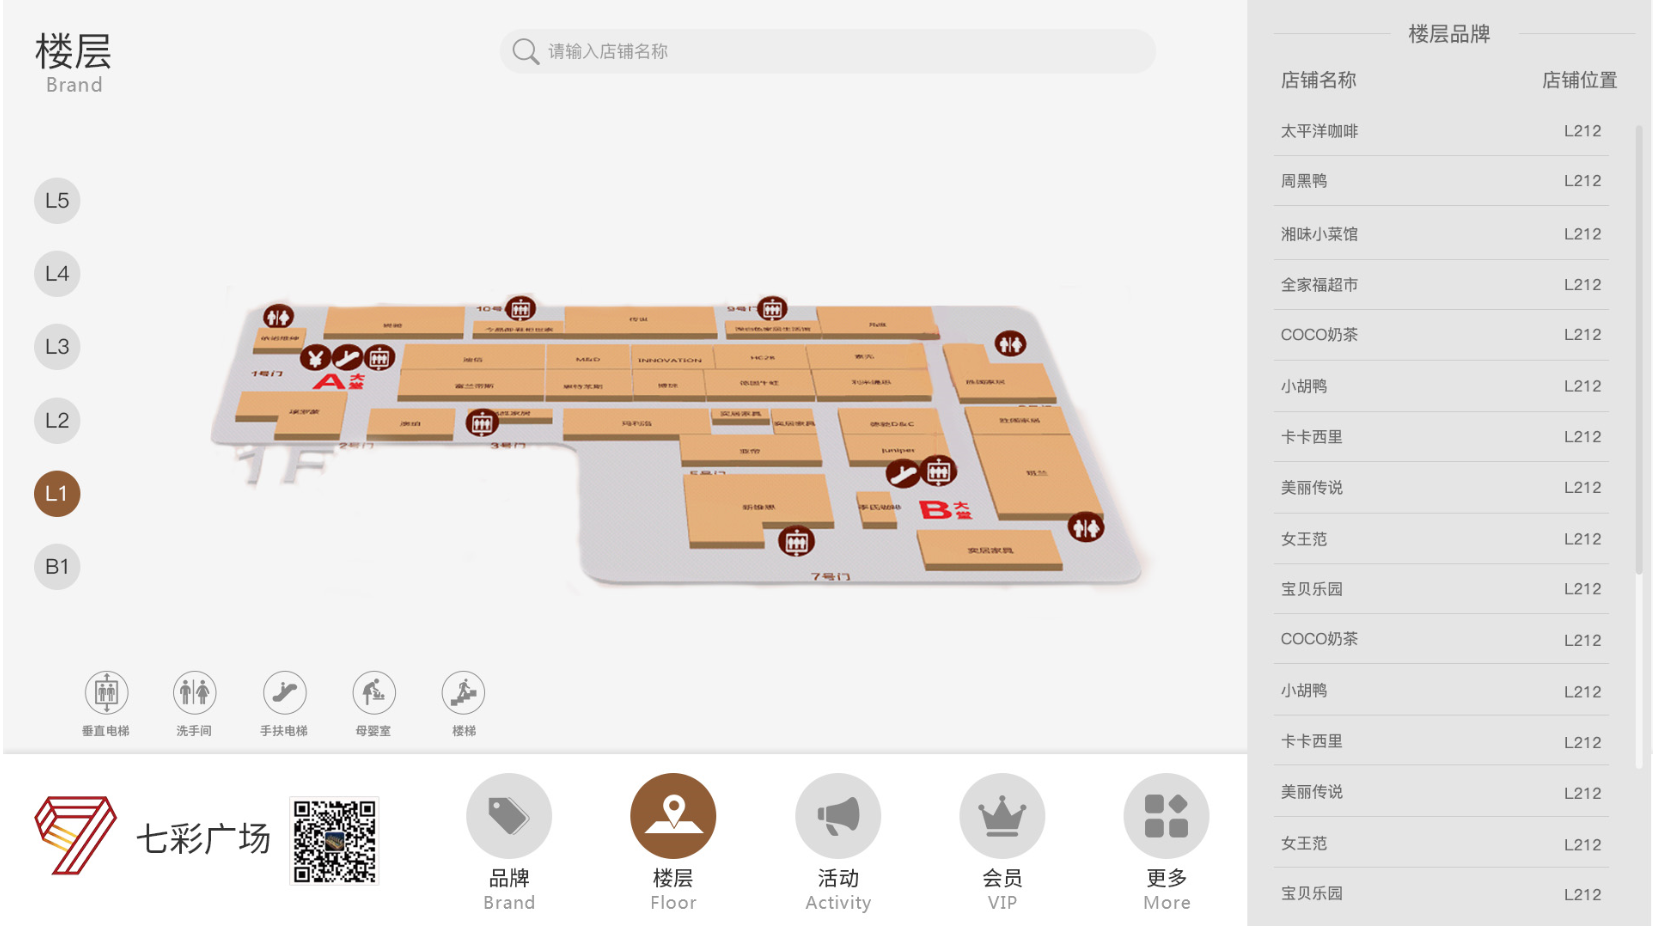Screen dimensions: 1658x929
Task: Switch to floor L2
Action: pyautogui.click(x=57, y=421)
